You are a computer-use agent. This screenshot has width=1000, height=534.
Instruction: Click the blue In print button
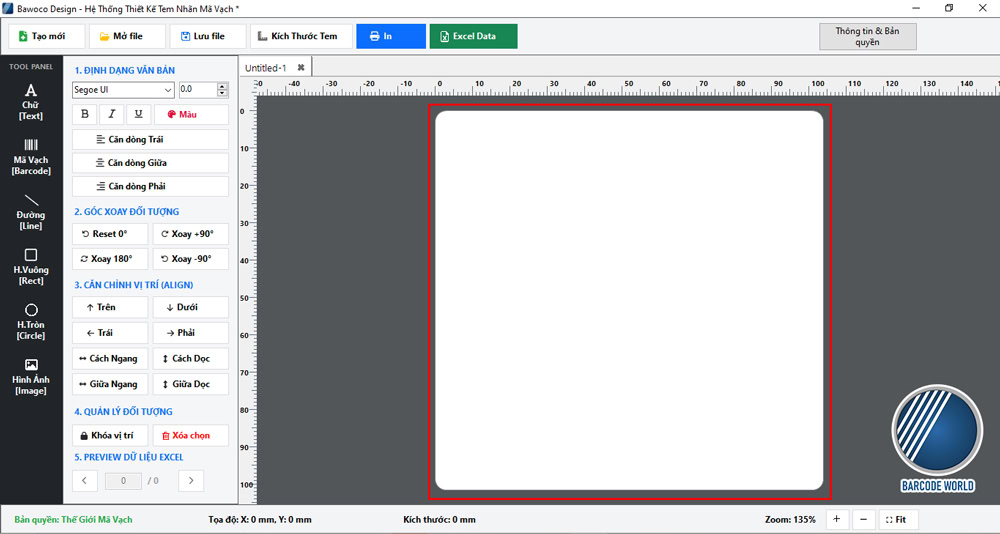point(391,36)
